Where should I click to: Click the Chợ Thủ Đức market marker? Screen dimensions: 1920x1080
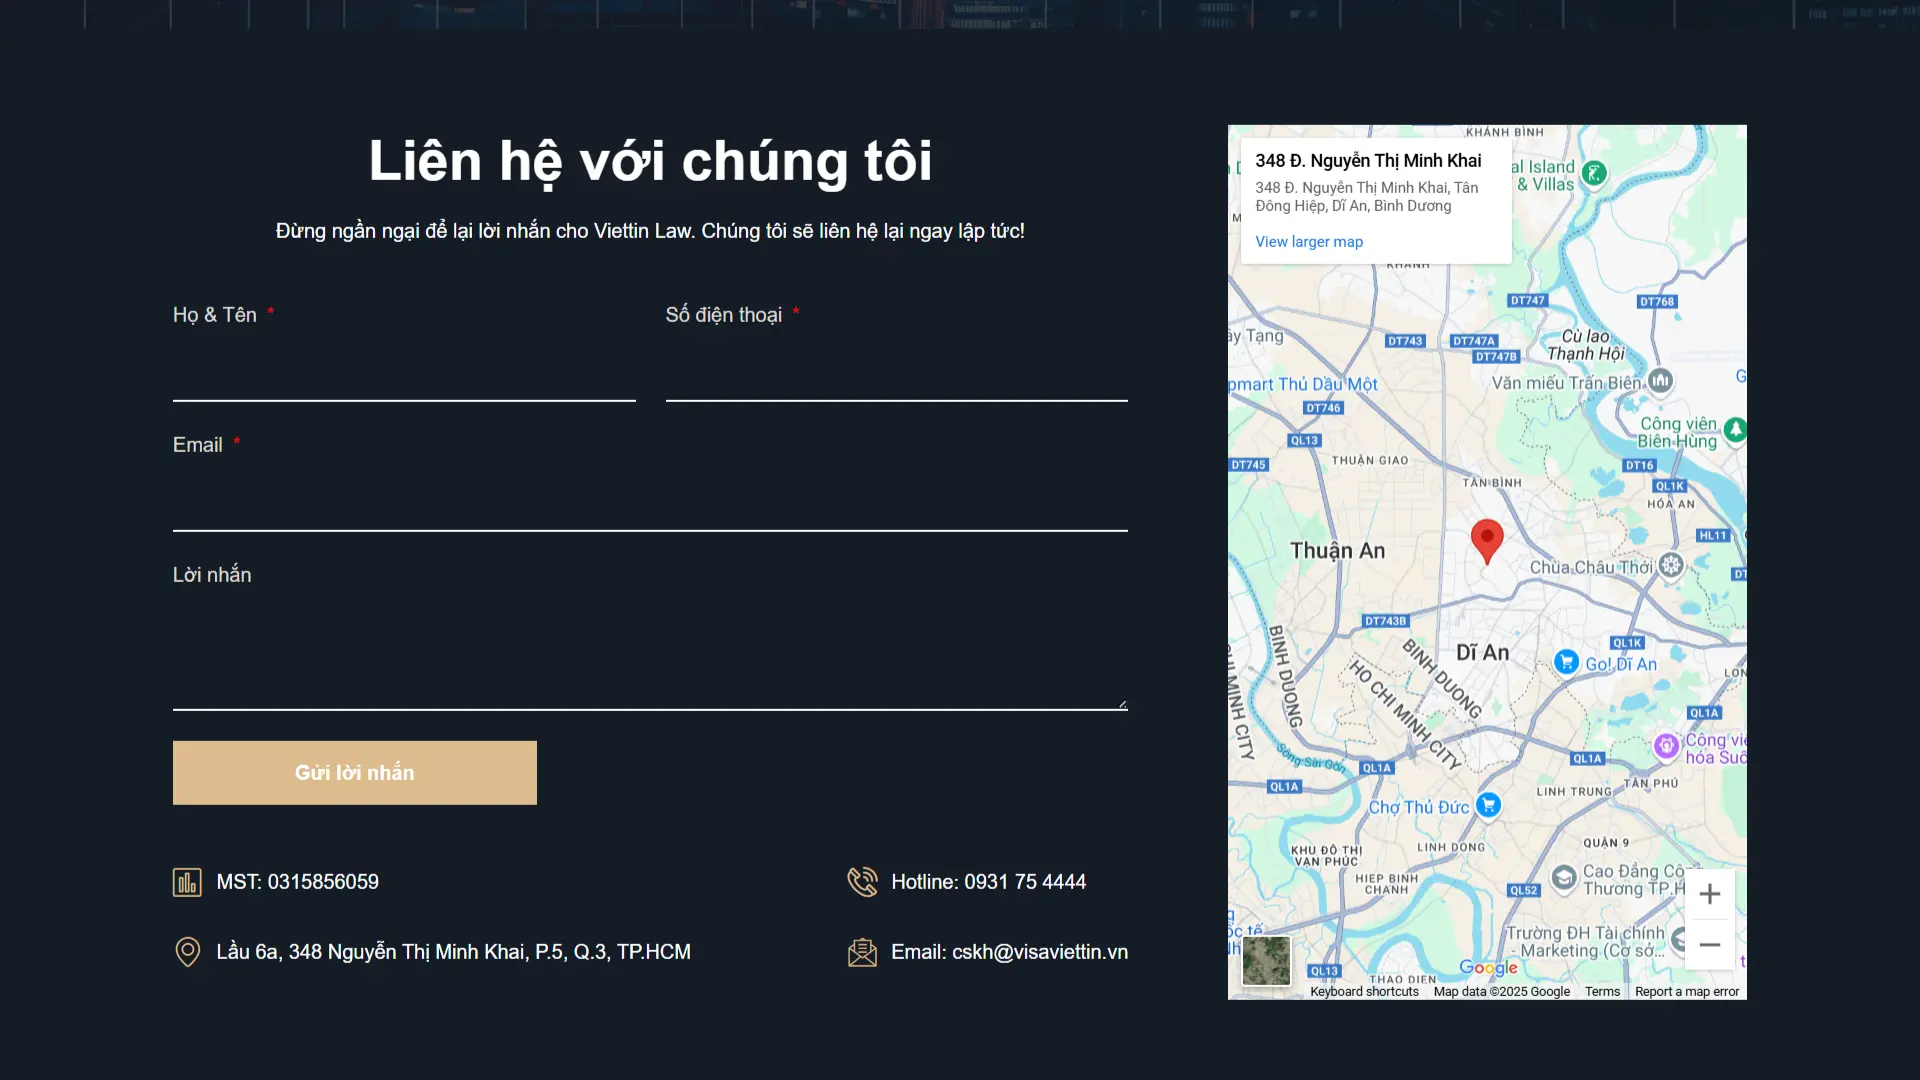(x=1488, y=805)
